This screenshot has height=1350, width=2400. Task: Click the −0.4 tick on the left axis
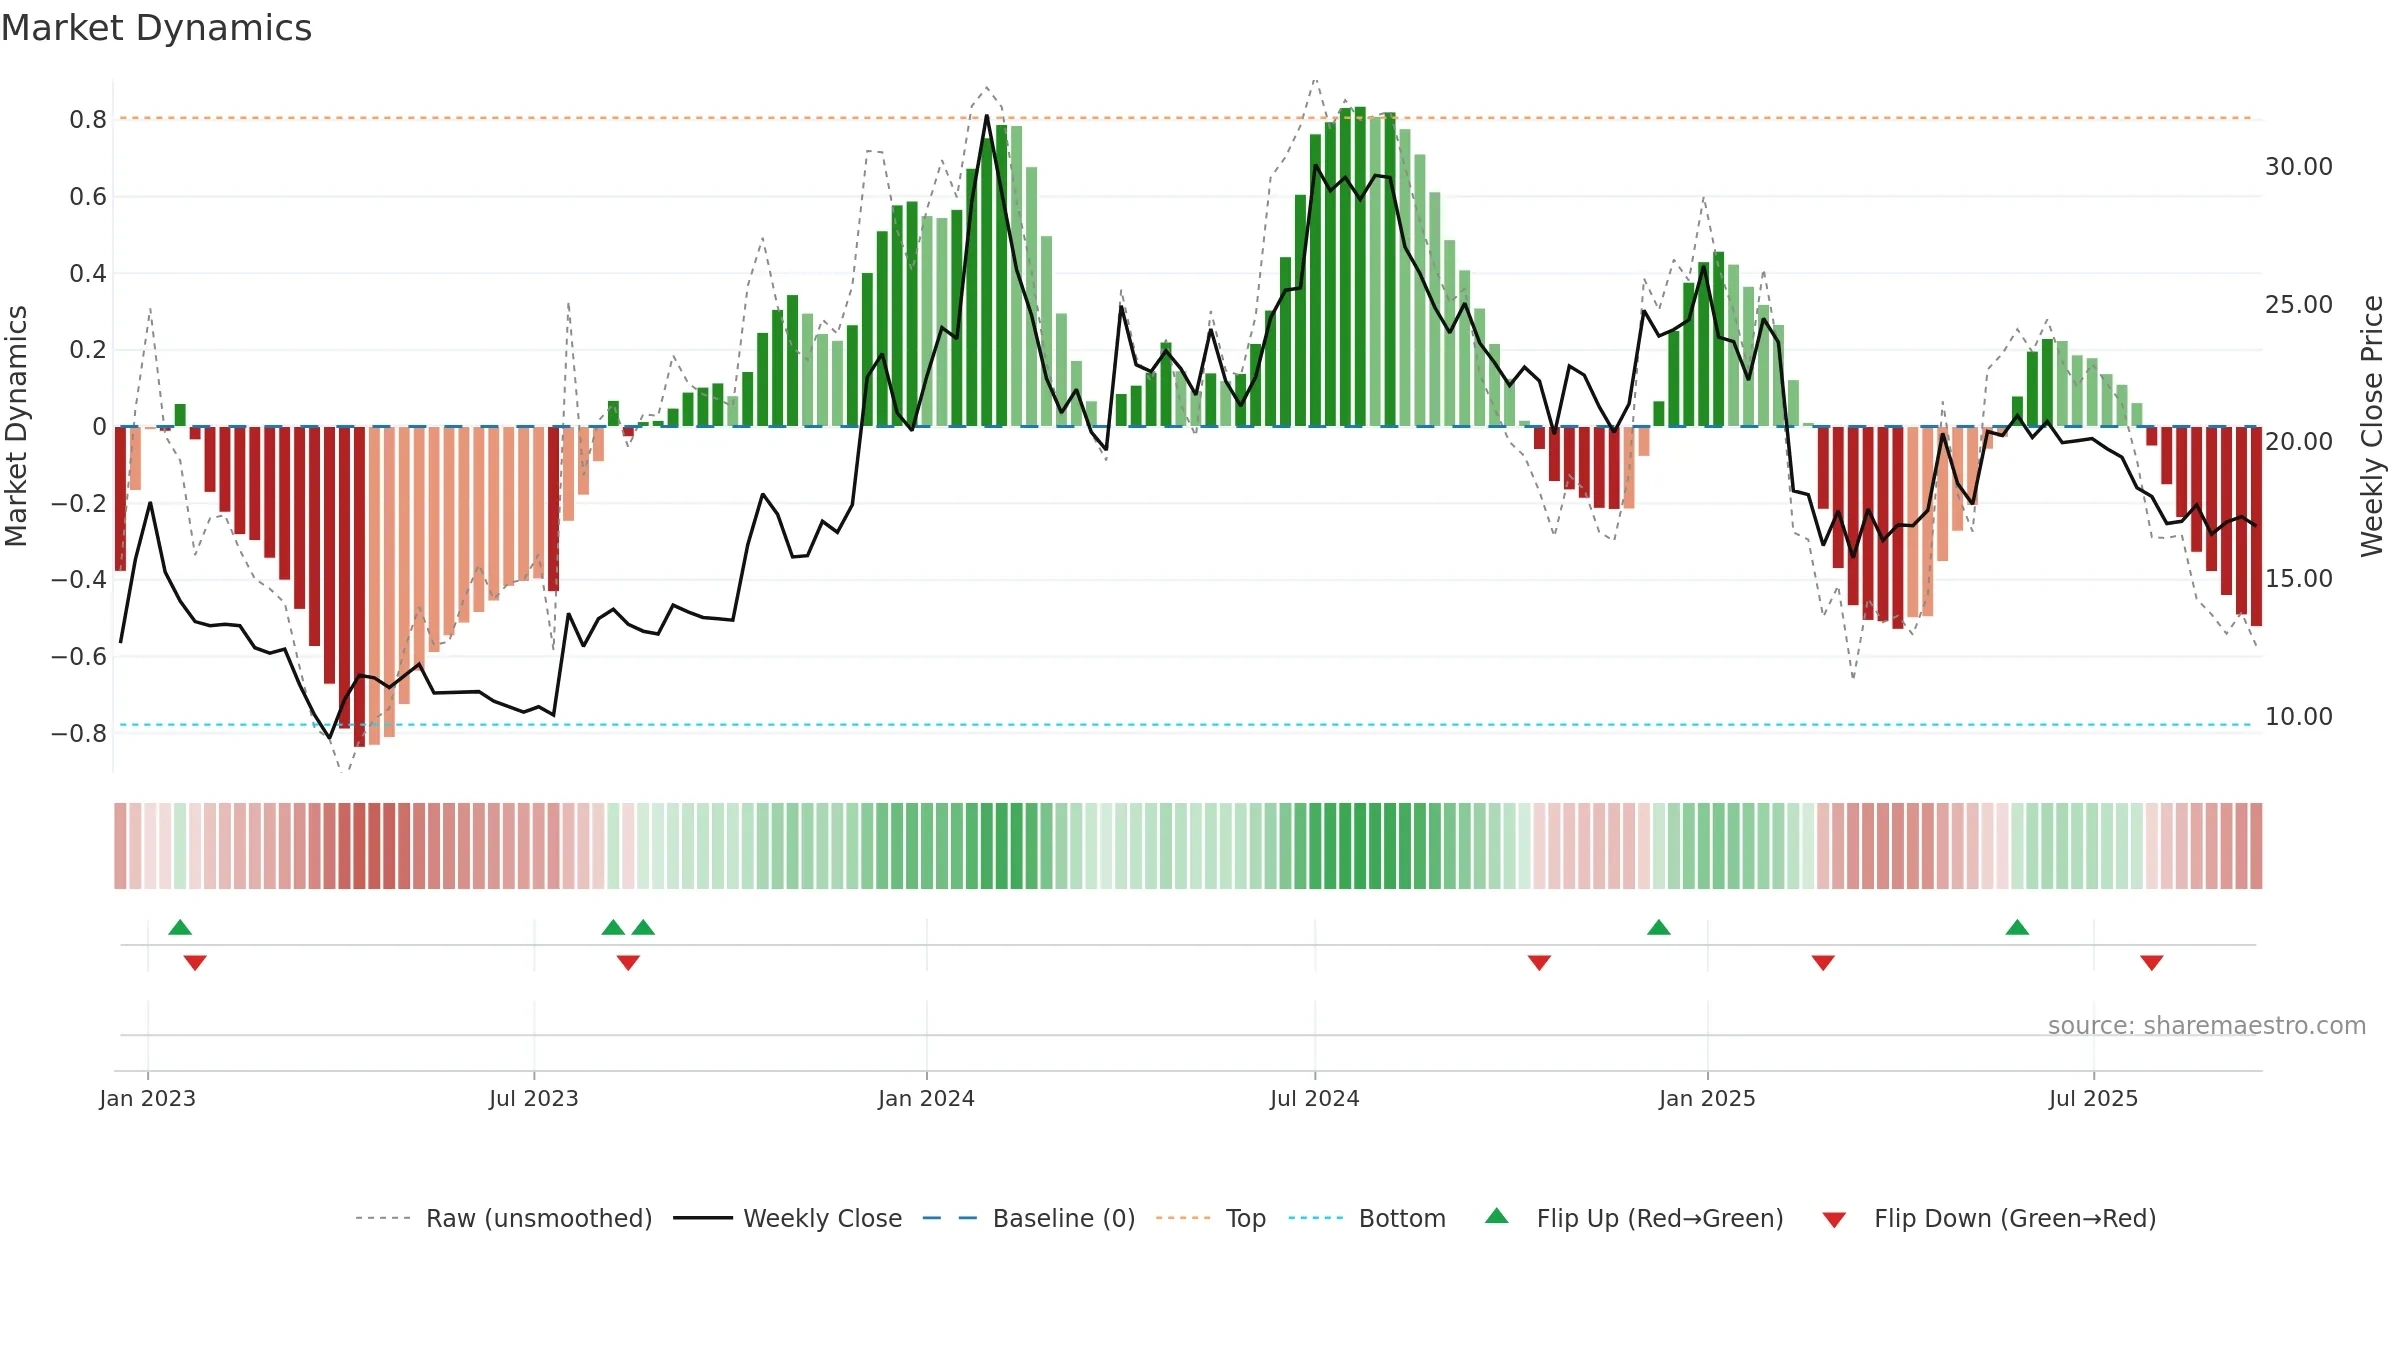coord(79,580)
